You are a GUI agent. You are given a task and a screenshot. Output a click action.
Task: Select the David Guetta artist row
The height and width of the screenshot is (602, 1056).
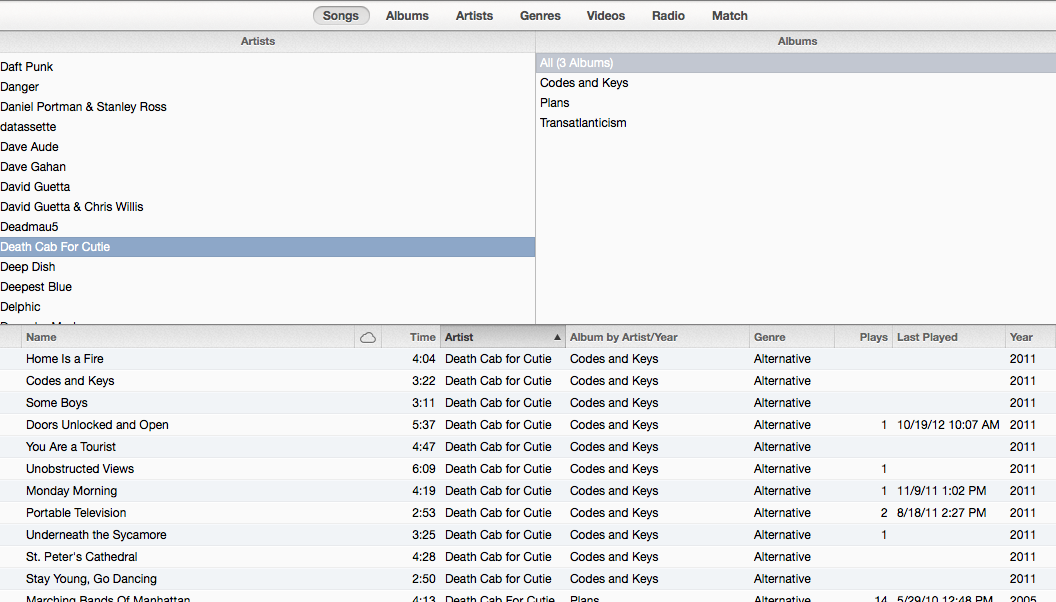(267, 187)
